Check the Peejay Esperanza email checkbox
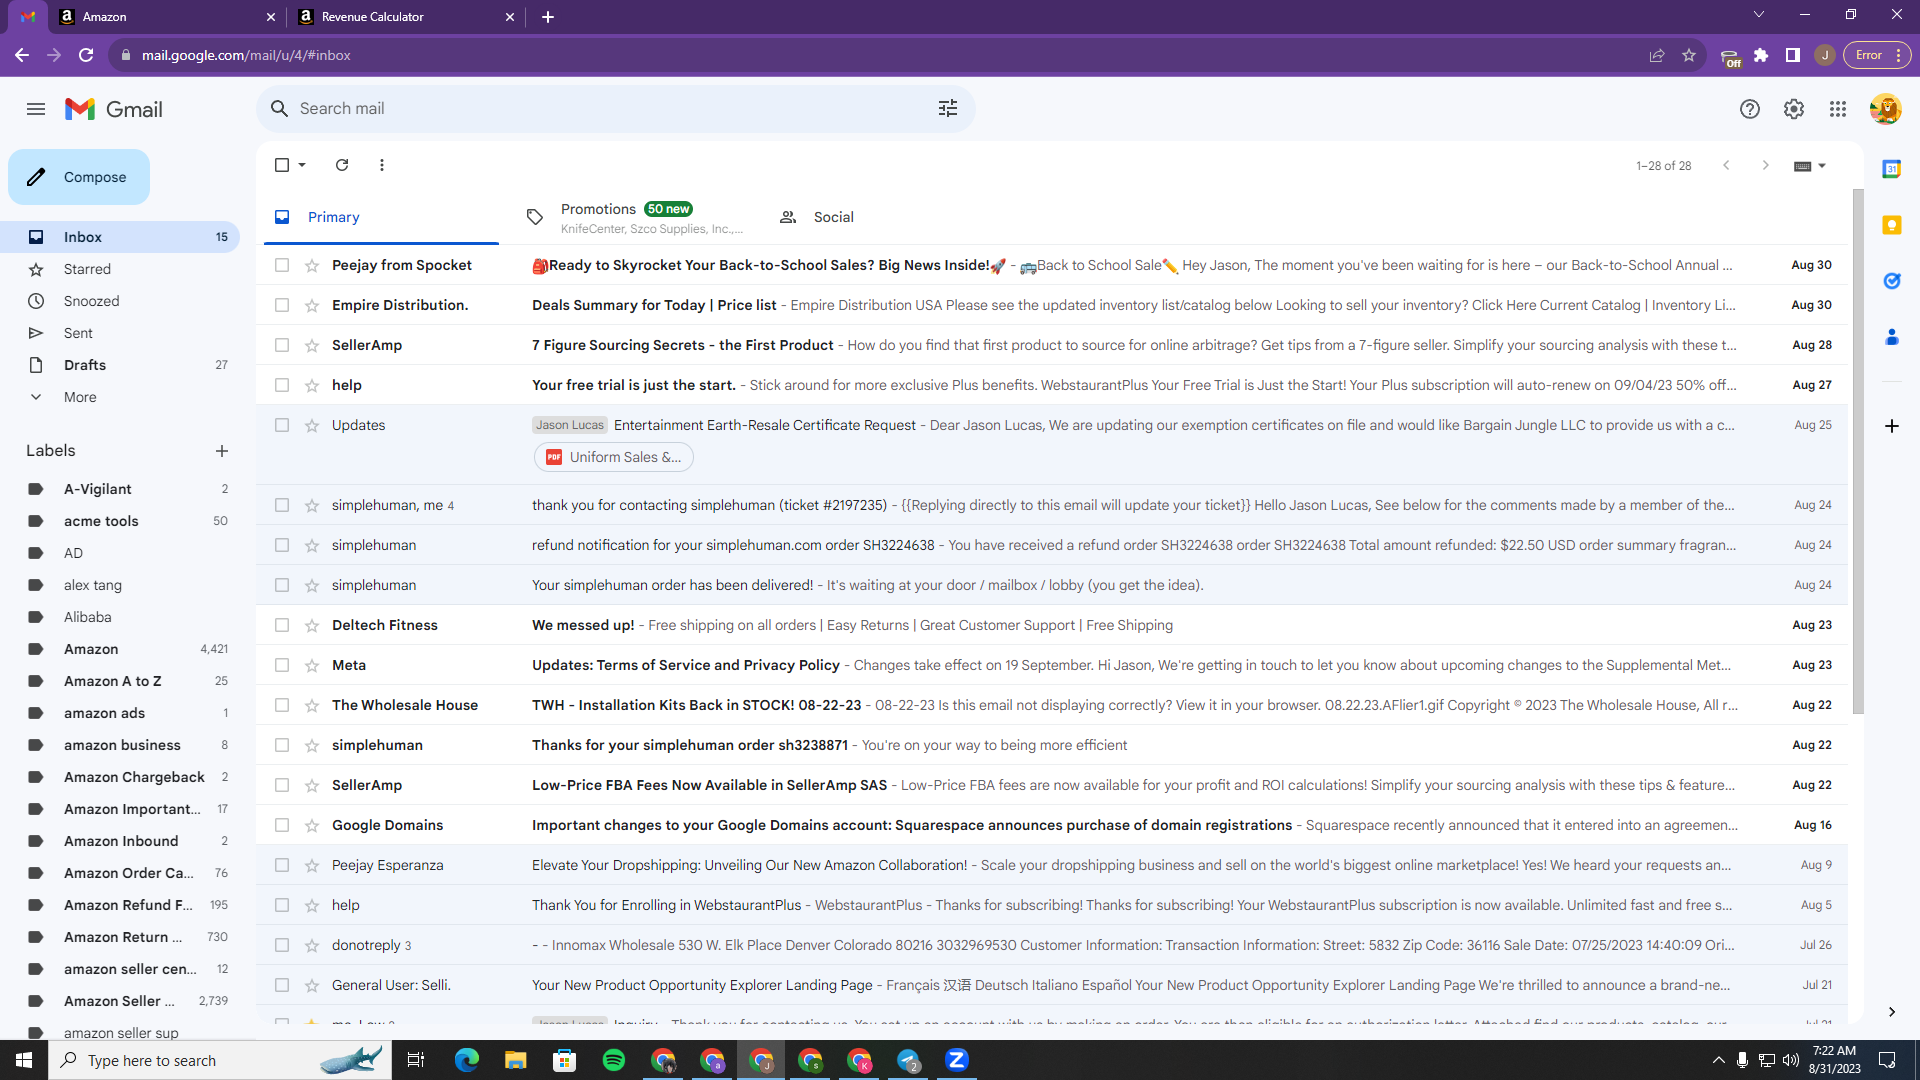1920x1080 pixels. tap(282, 865)
